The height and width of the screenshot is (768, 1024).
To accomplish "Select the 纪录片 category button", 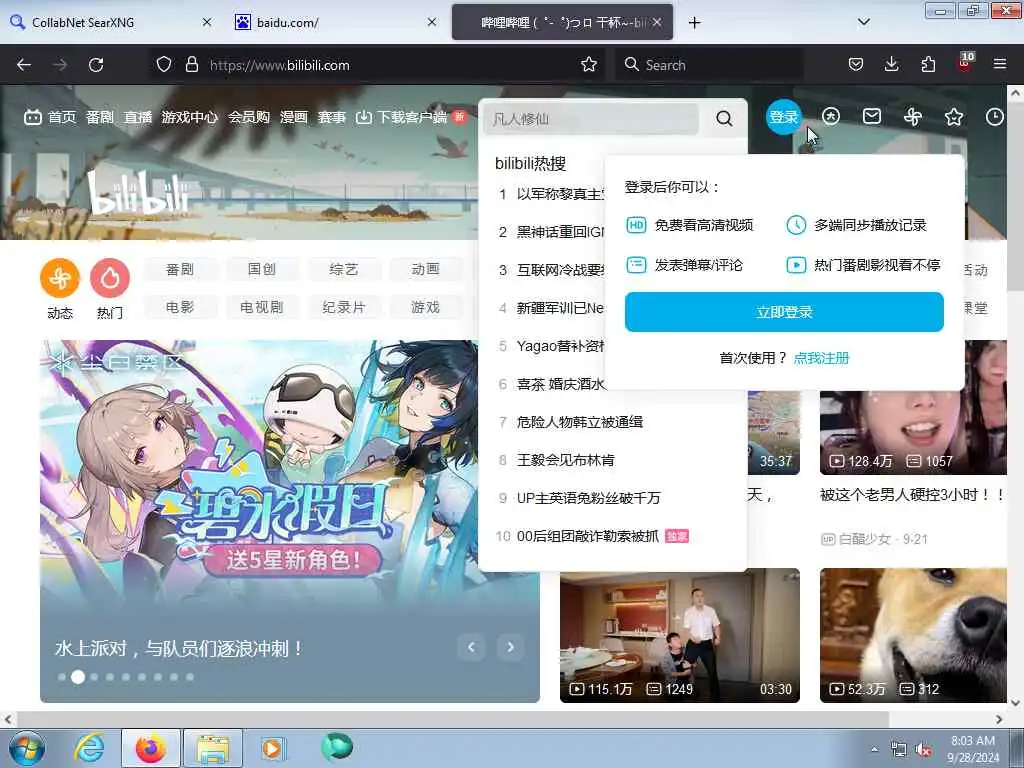I will 344,307.
